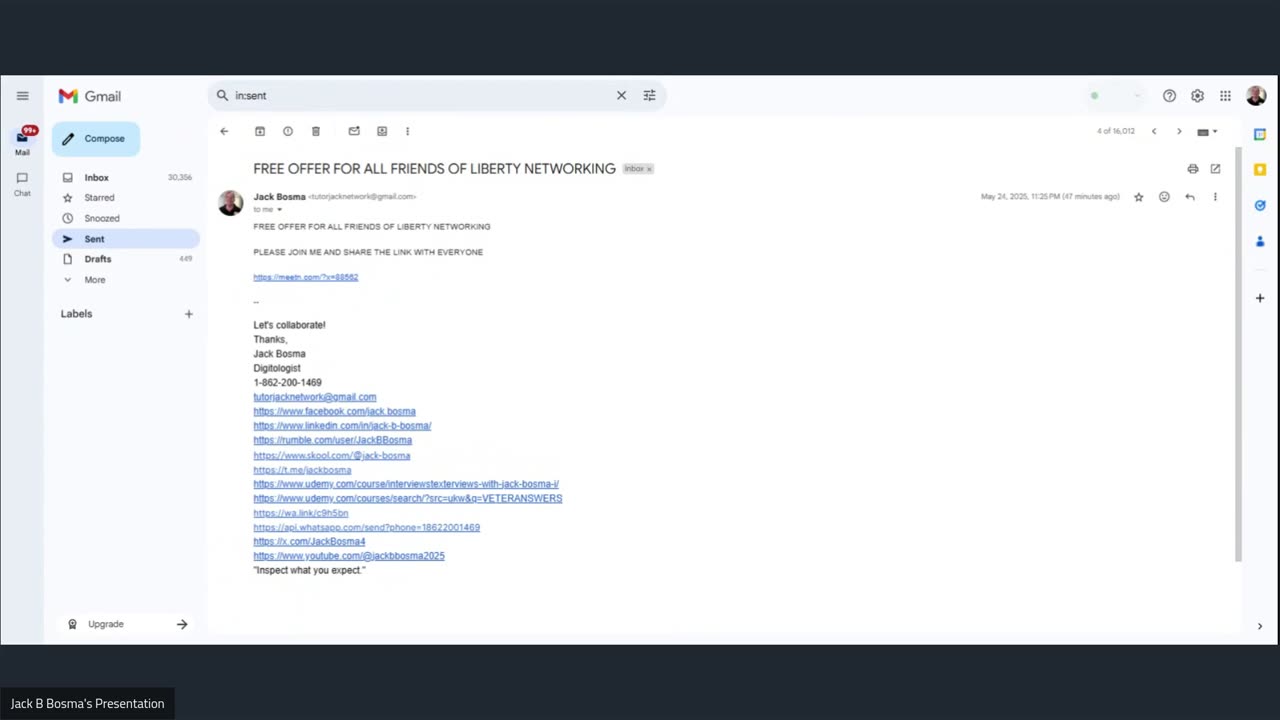
Task: Open Mail section in left rail
Action: coord(22,141)
